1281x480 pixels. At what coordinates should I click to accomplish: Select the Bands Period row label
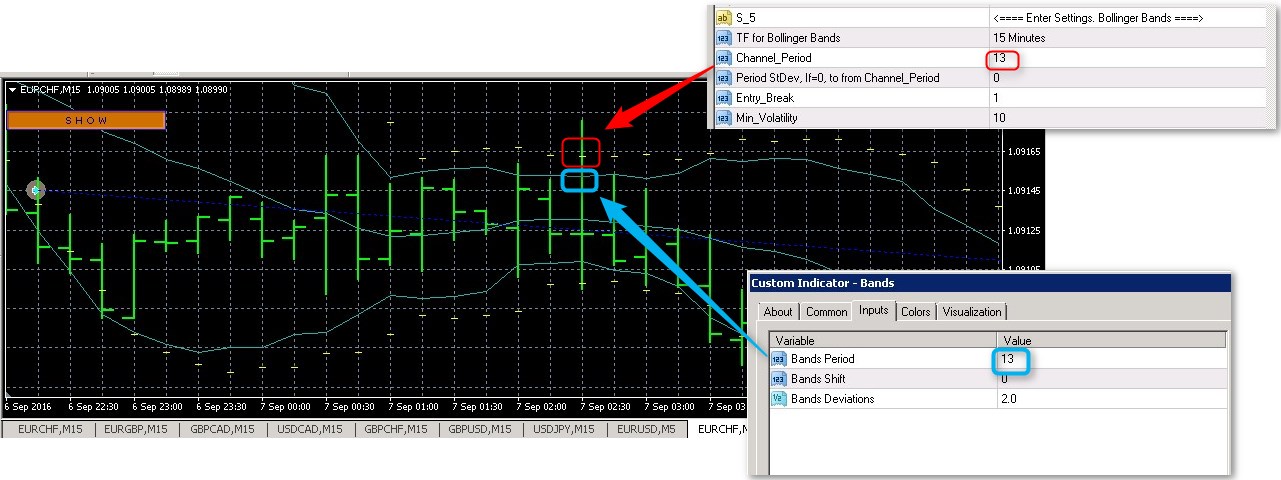[822, 359]
